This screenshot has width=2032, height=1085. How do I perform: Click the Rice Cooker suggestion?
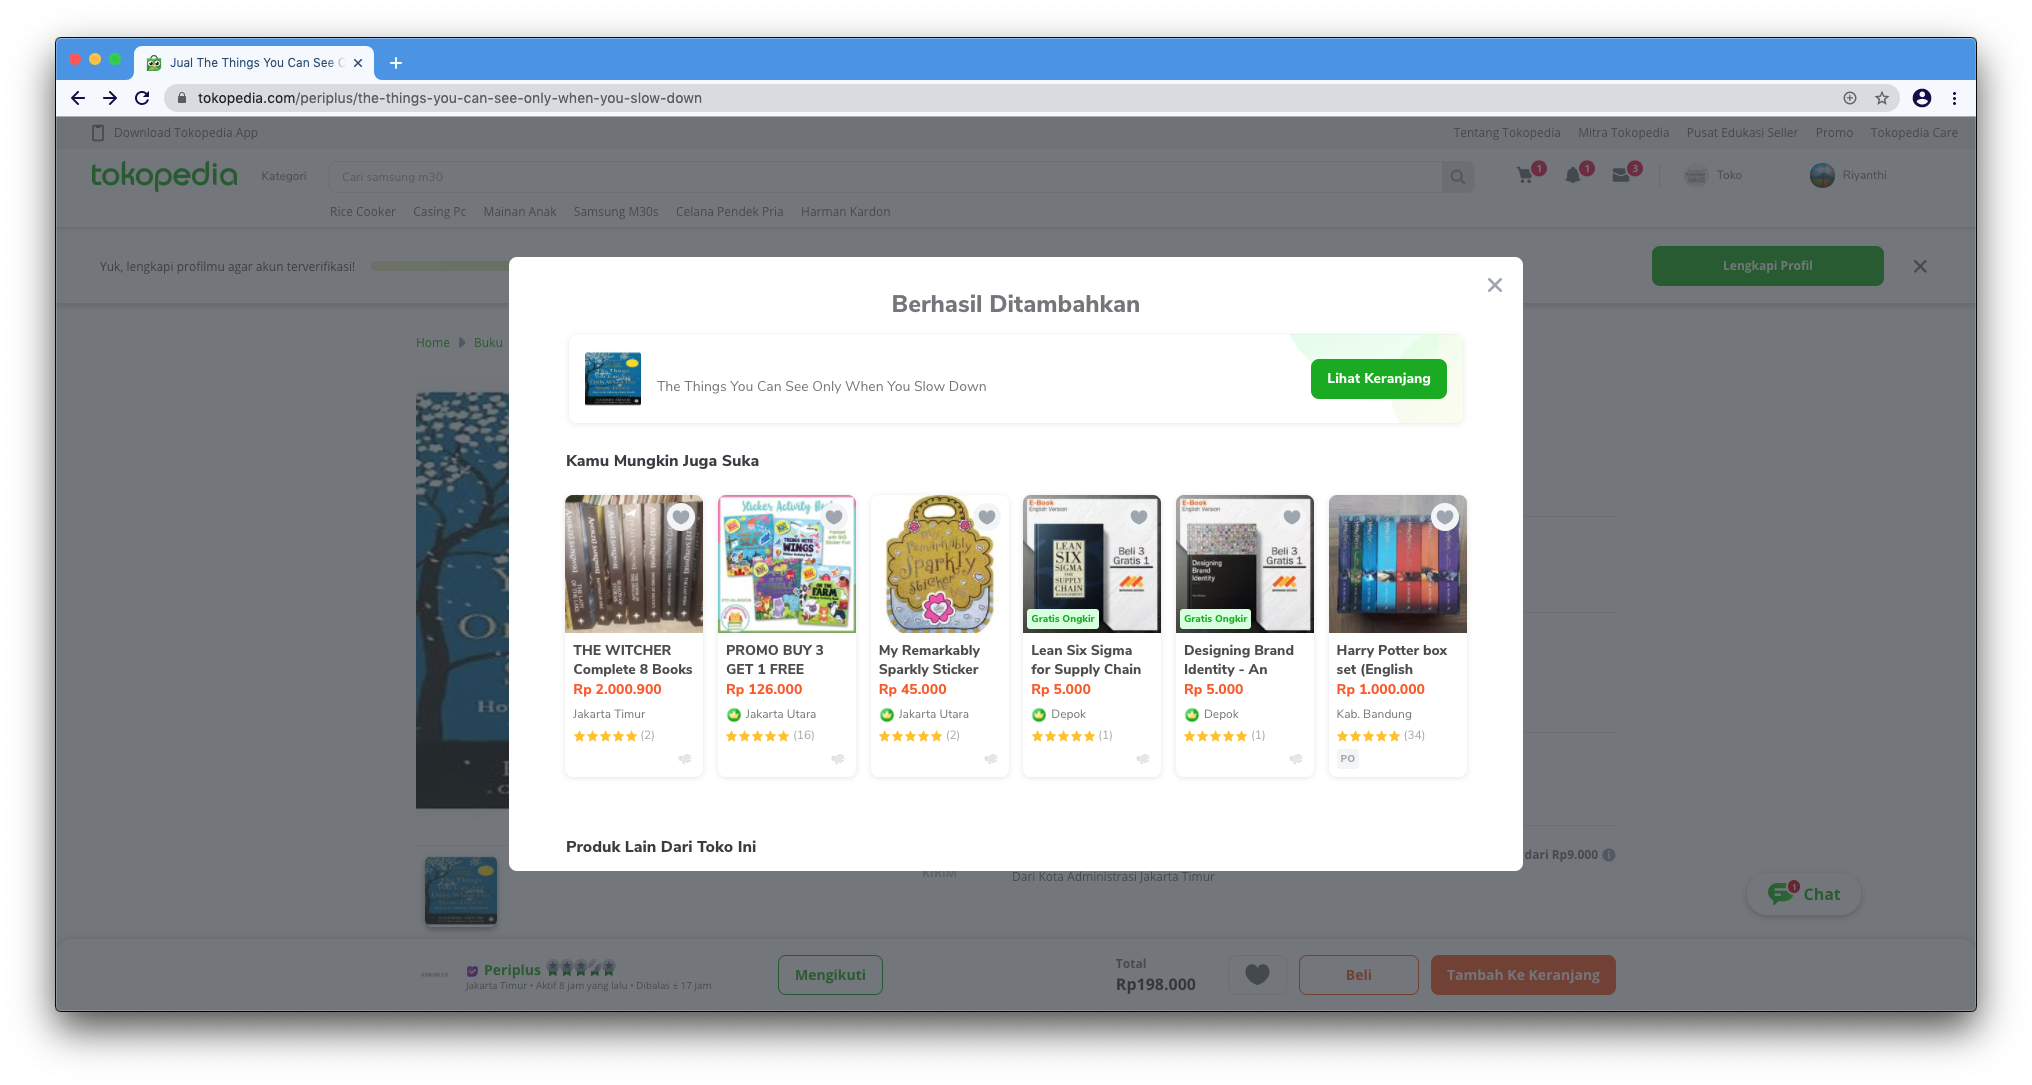(362, 212)
